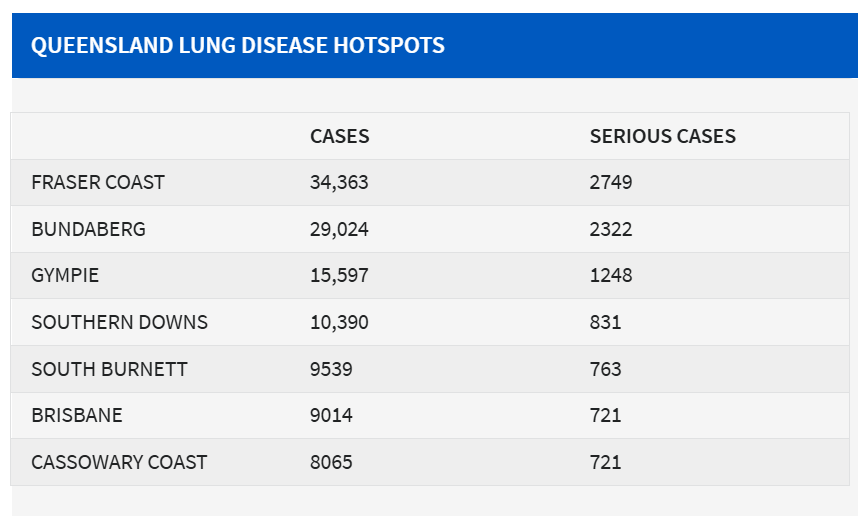Click the SERIOUS CASES column header
The width and height of the screenshot is (867, 516).
[662, 136]
